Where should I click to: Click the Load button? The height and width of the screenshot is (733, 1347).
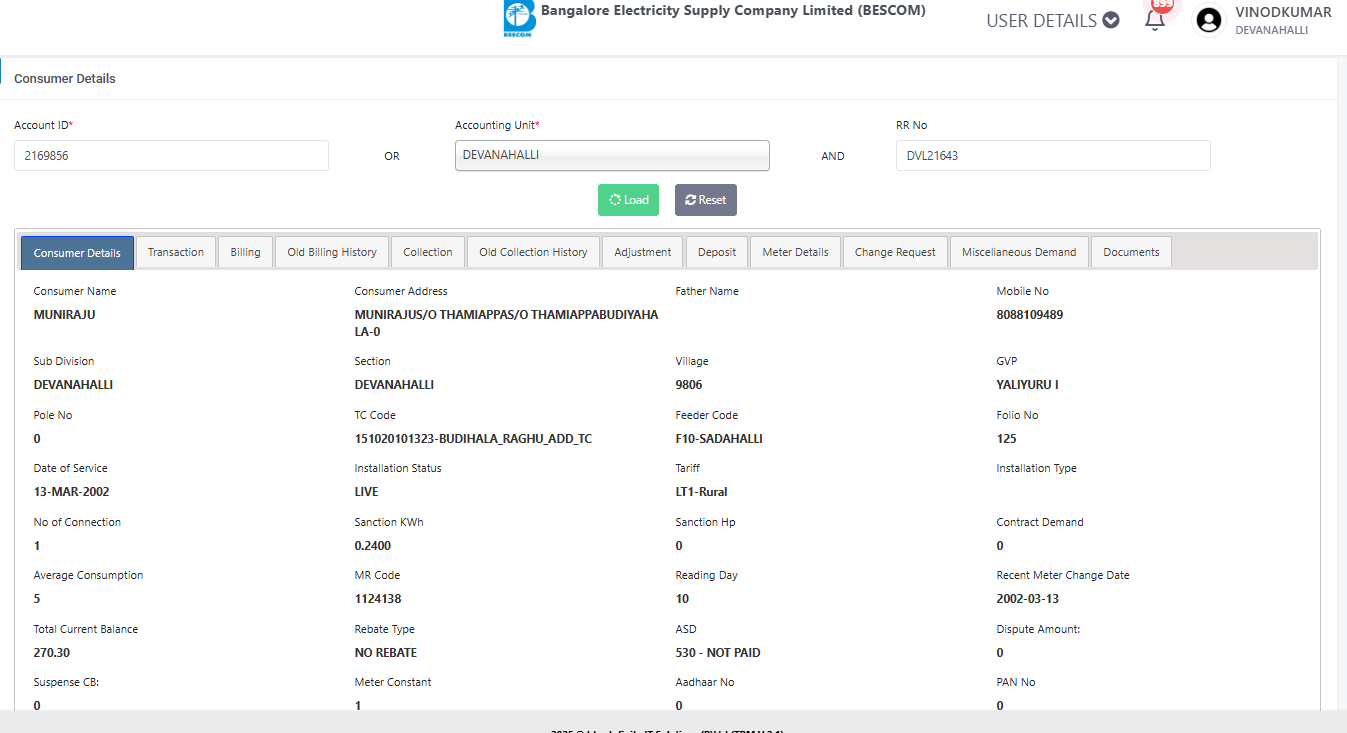pos(629,200)
